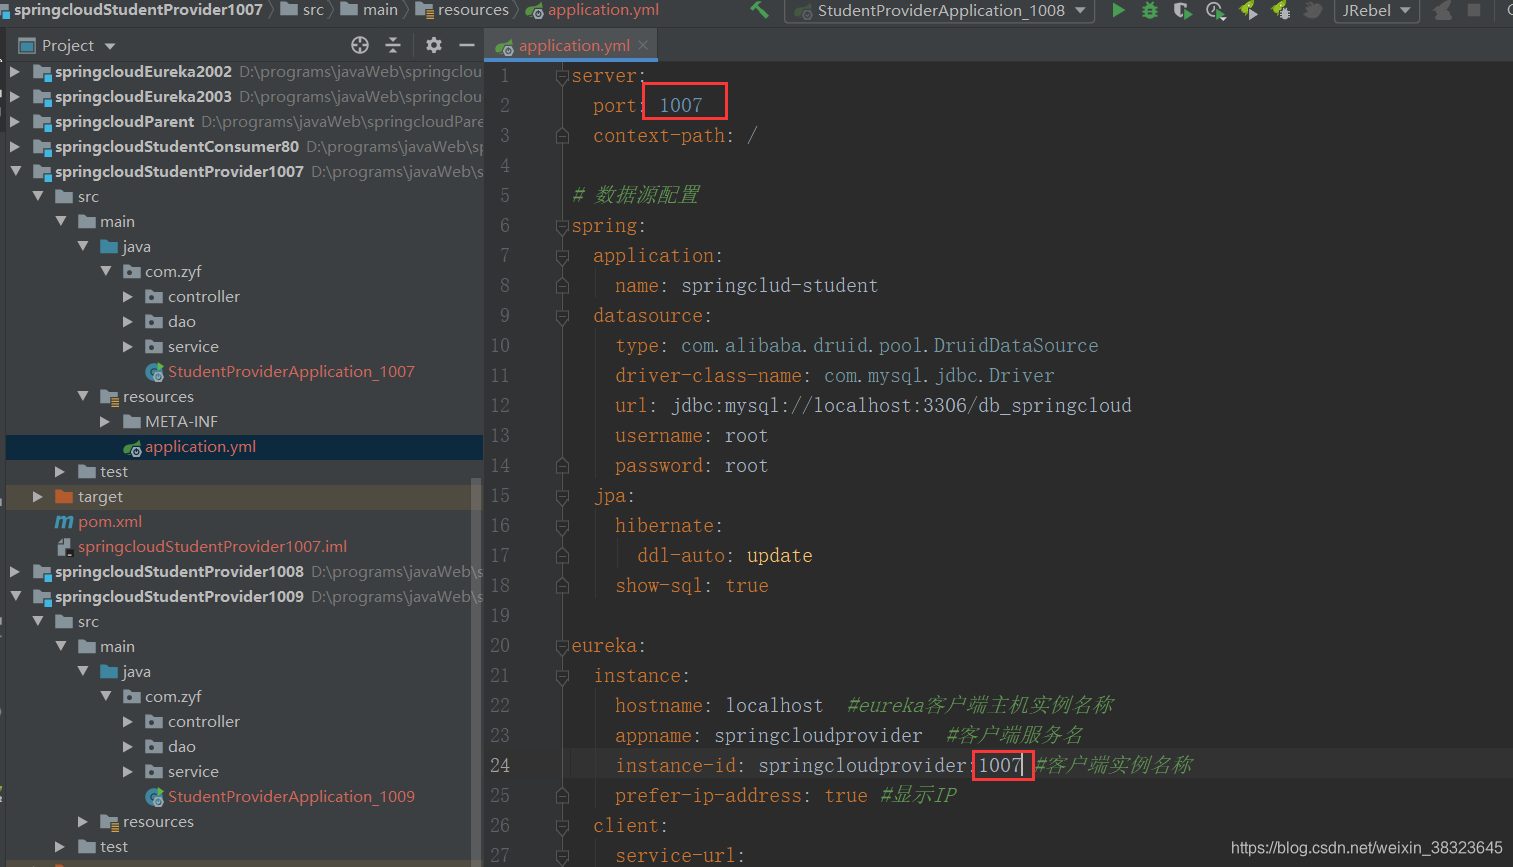Viewport: 1513px width, 867px height.
Task: Hide the Project tool window
Action: [466, 45]
